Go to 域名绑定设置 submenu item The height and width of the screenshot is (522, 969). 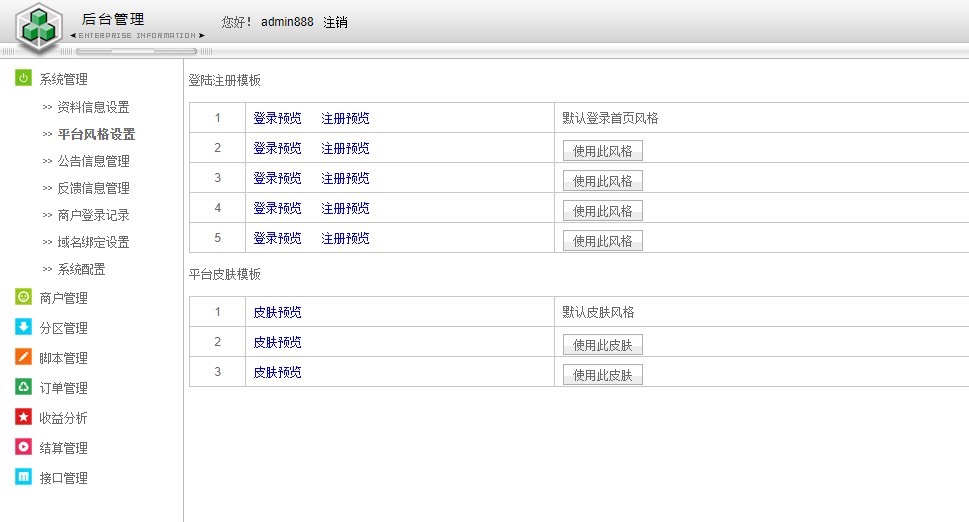93,242
